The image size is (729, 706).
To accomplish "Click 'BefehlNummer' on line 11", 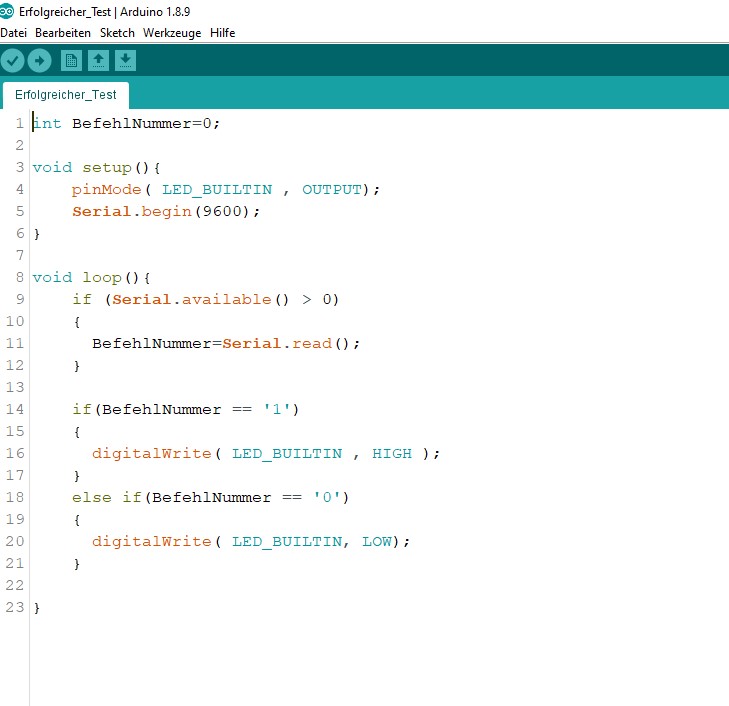I will click(x=152, y=343).
